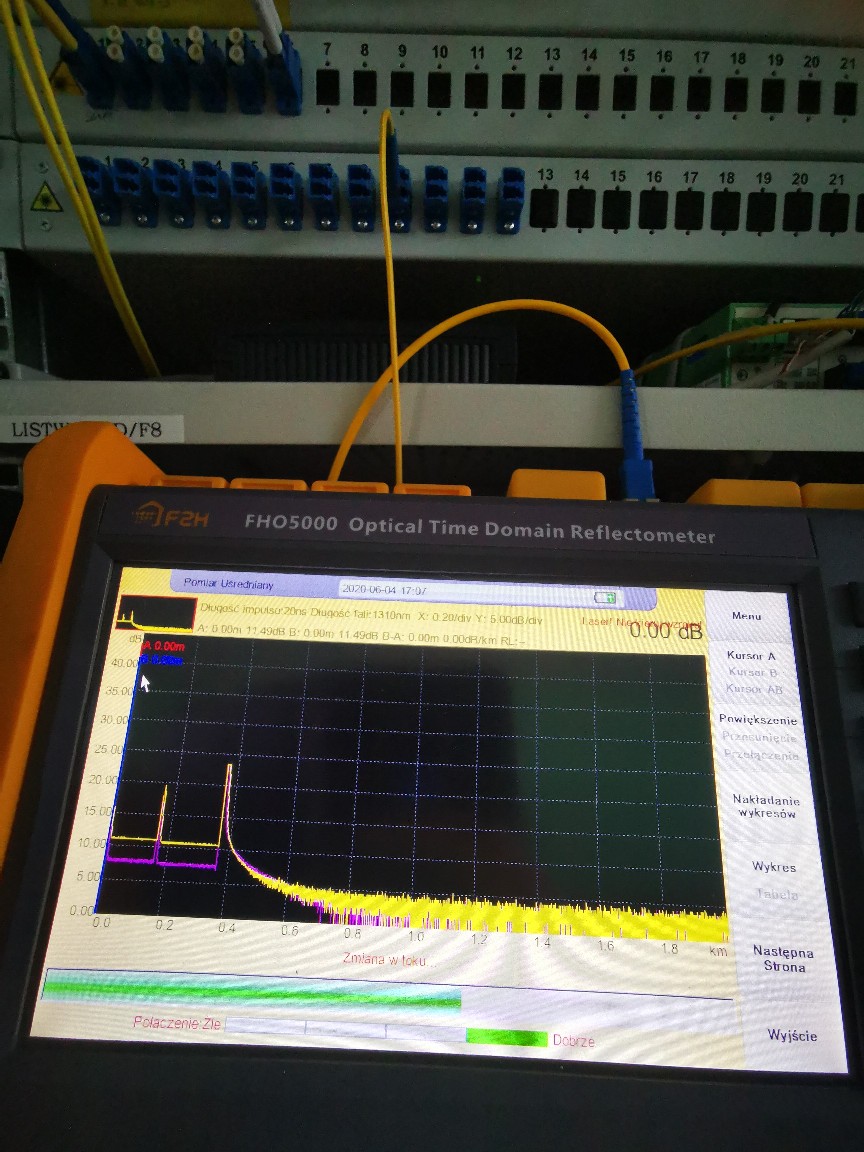Click the pulse width text 20ns
The width and height of the screenshot is (864, 1152).
pyautogui.click(x=295, y=610)
